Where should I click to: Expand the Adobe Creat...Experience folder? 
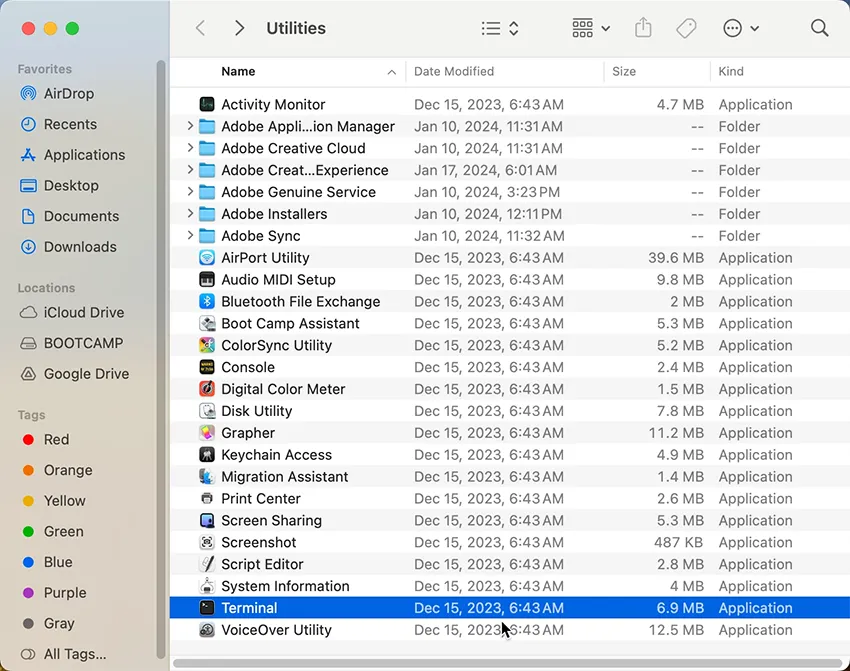coord(190,170)
